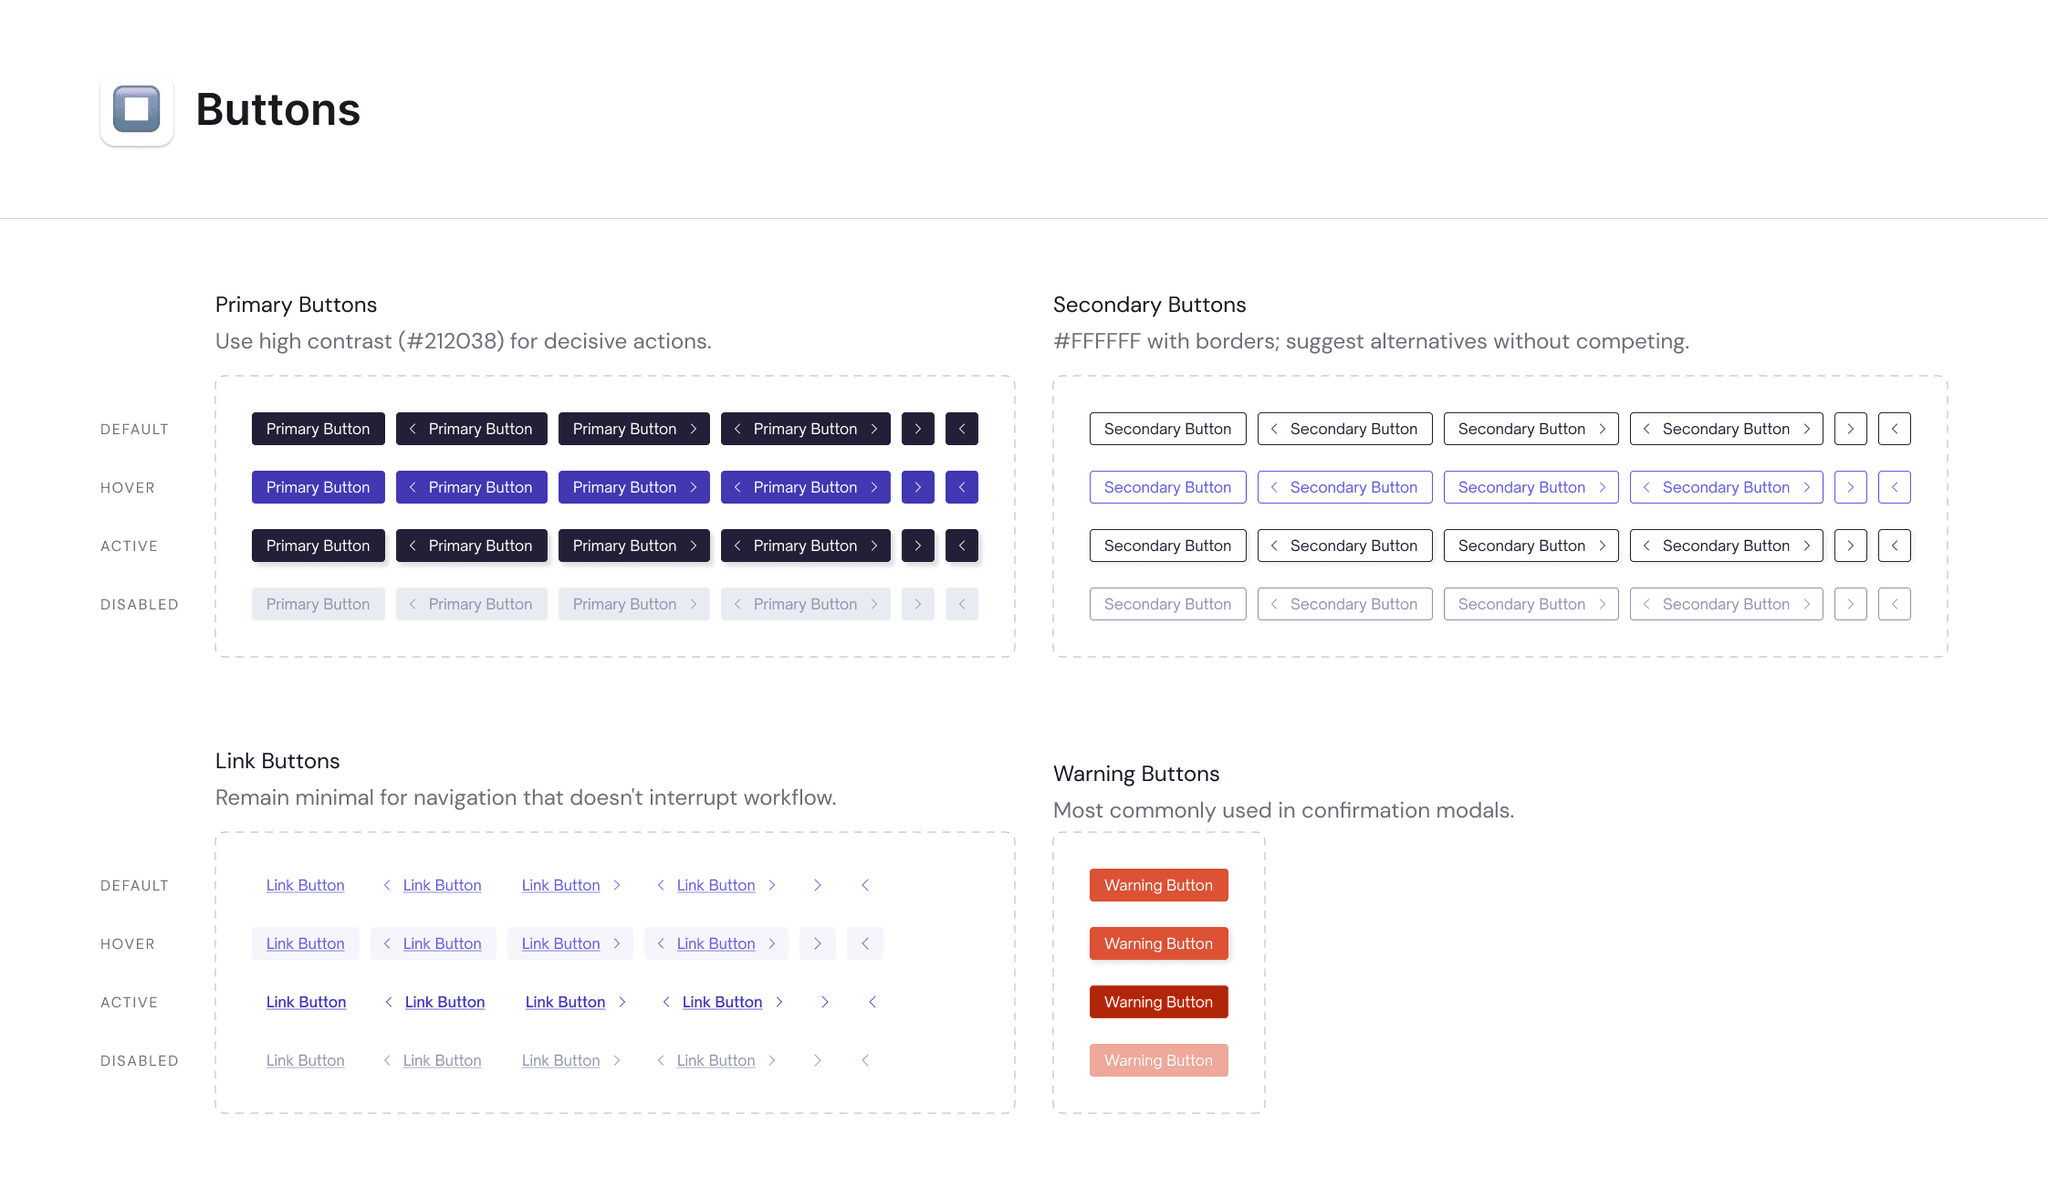This screenshot has height=1186, width=2048.
Task: Click hover Primary Button with both chevrons
Action: [805, 487]
